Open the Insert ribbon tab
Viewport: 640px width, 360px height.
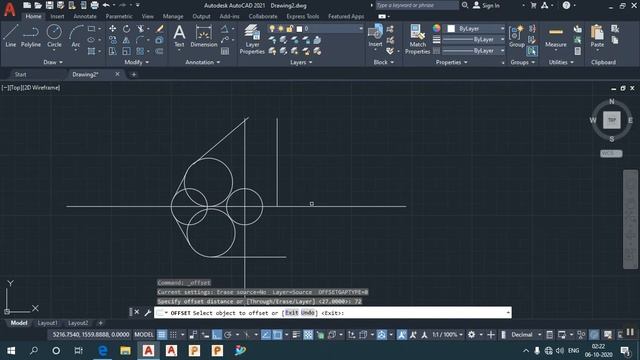click(x=57, y=16)
